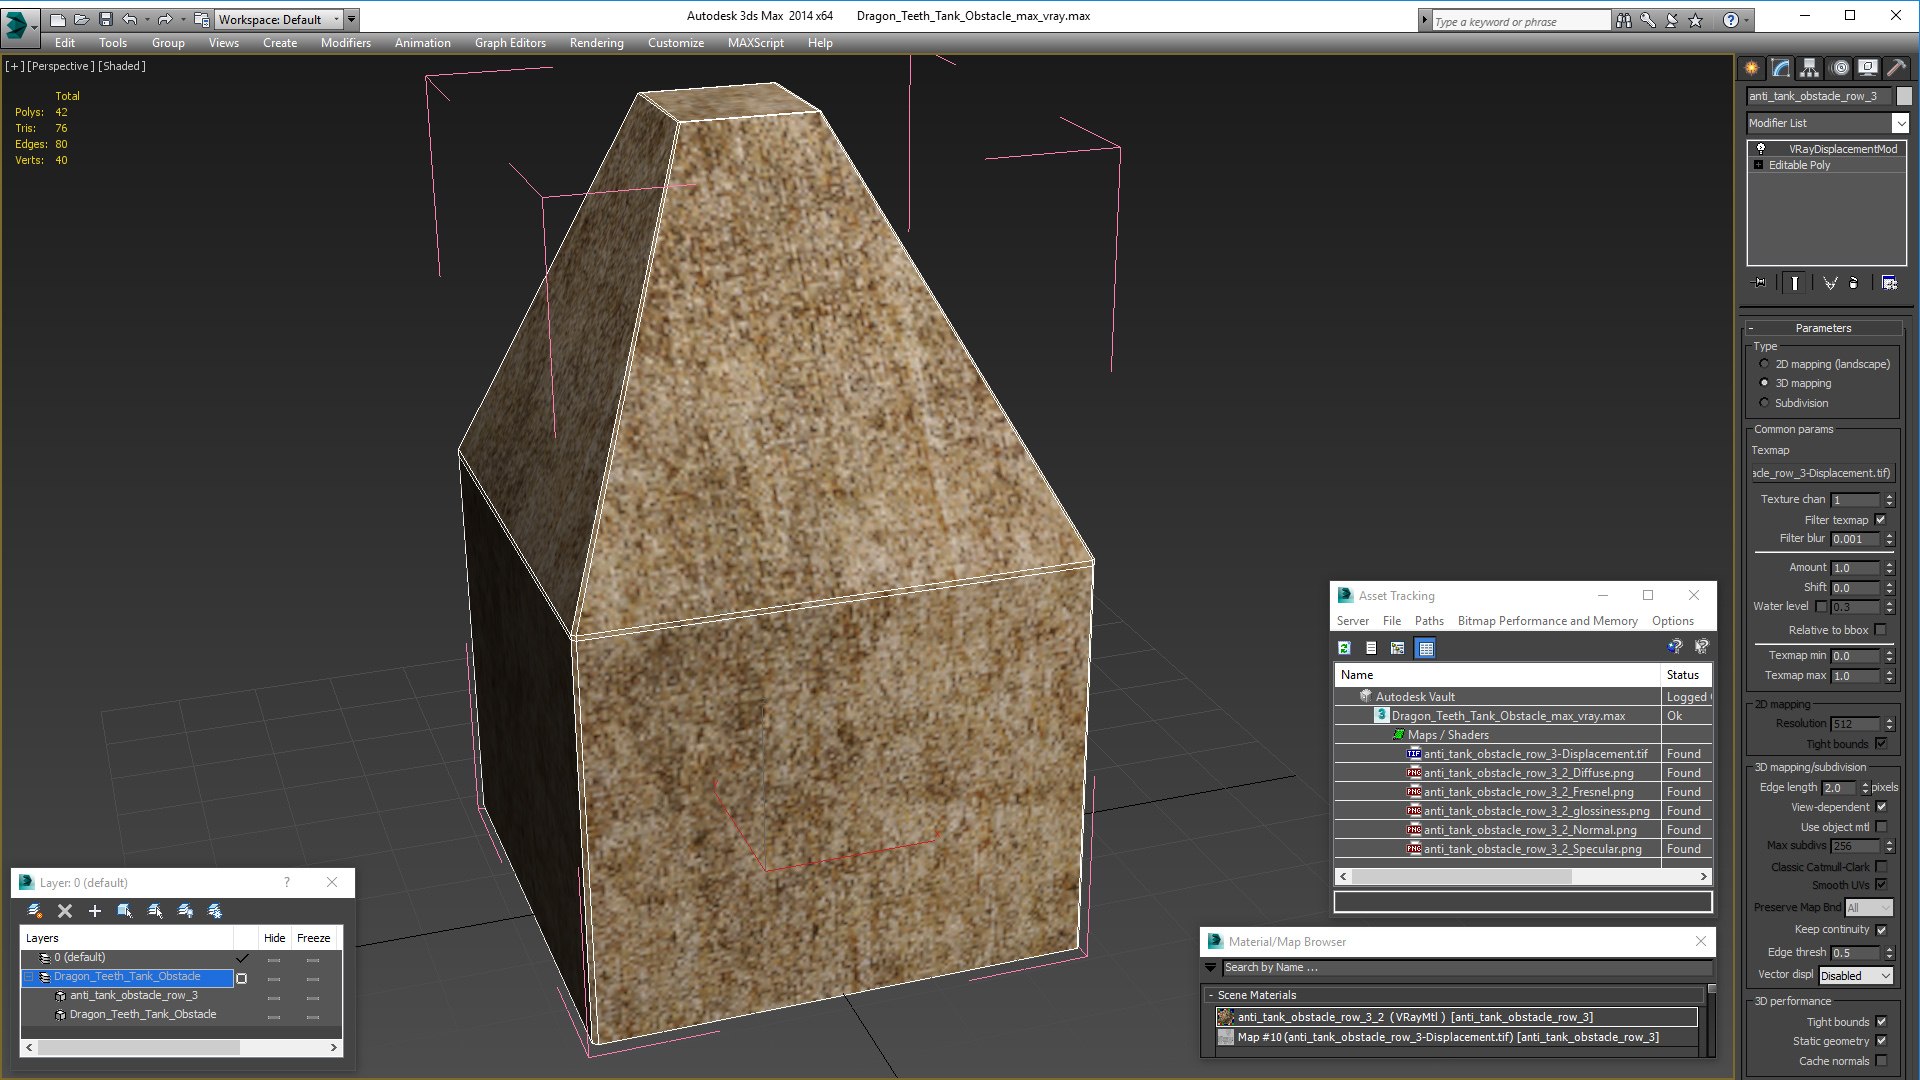Click the Displacement.tif Texmap button

click(1823, 473)
